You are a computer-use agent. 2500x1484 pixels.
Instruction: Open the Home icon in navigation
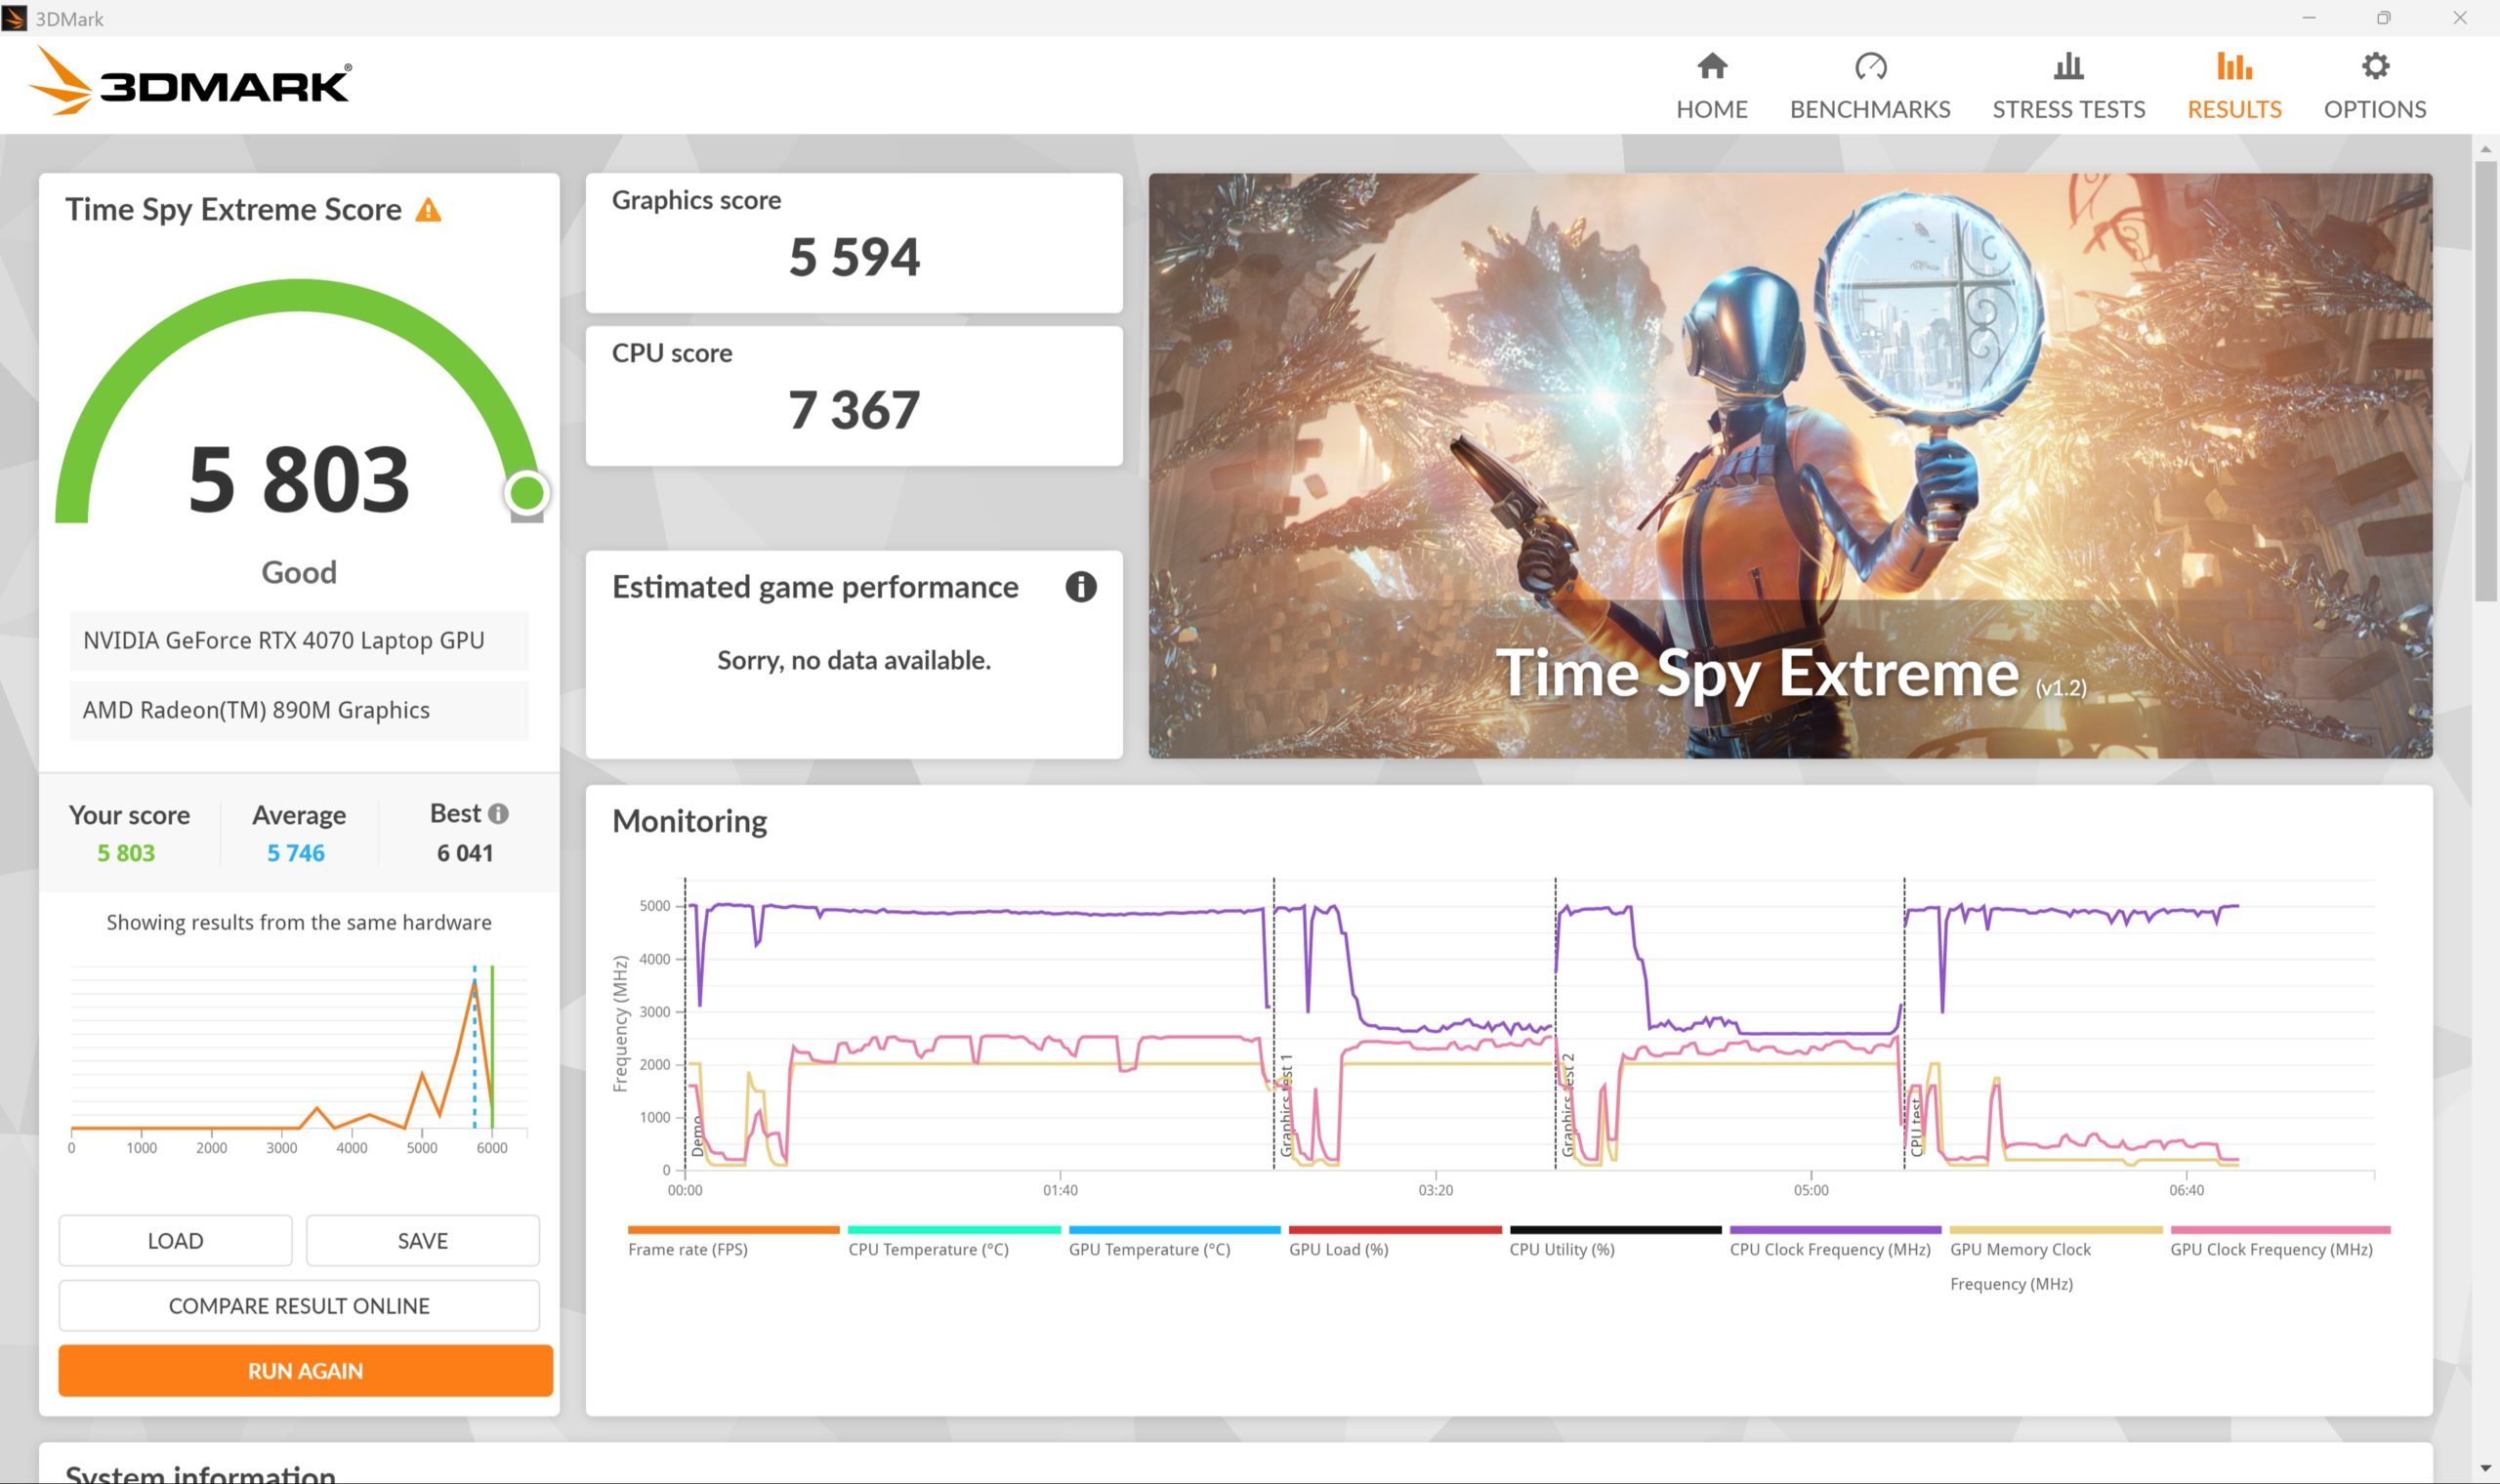point(1711,66)
